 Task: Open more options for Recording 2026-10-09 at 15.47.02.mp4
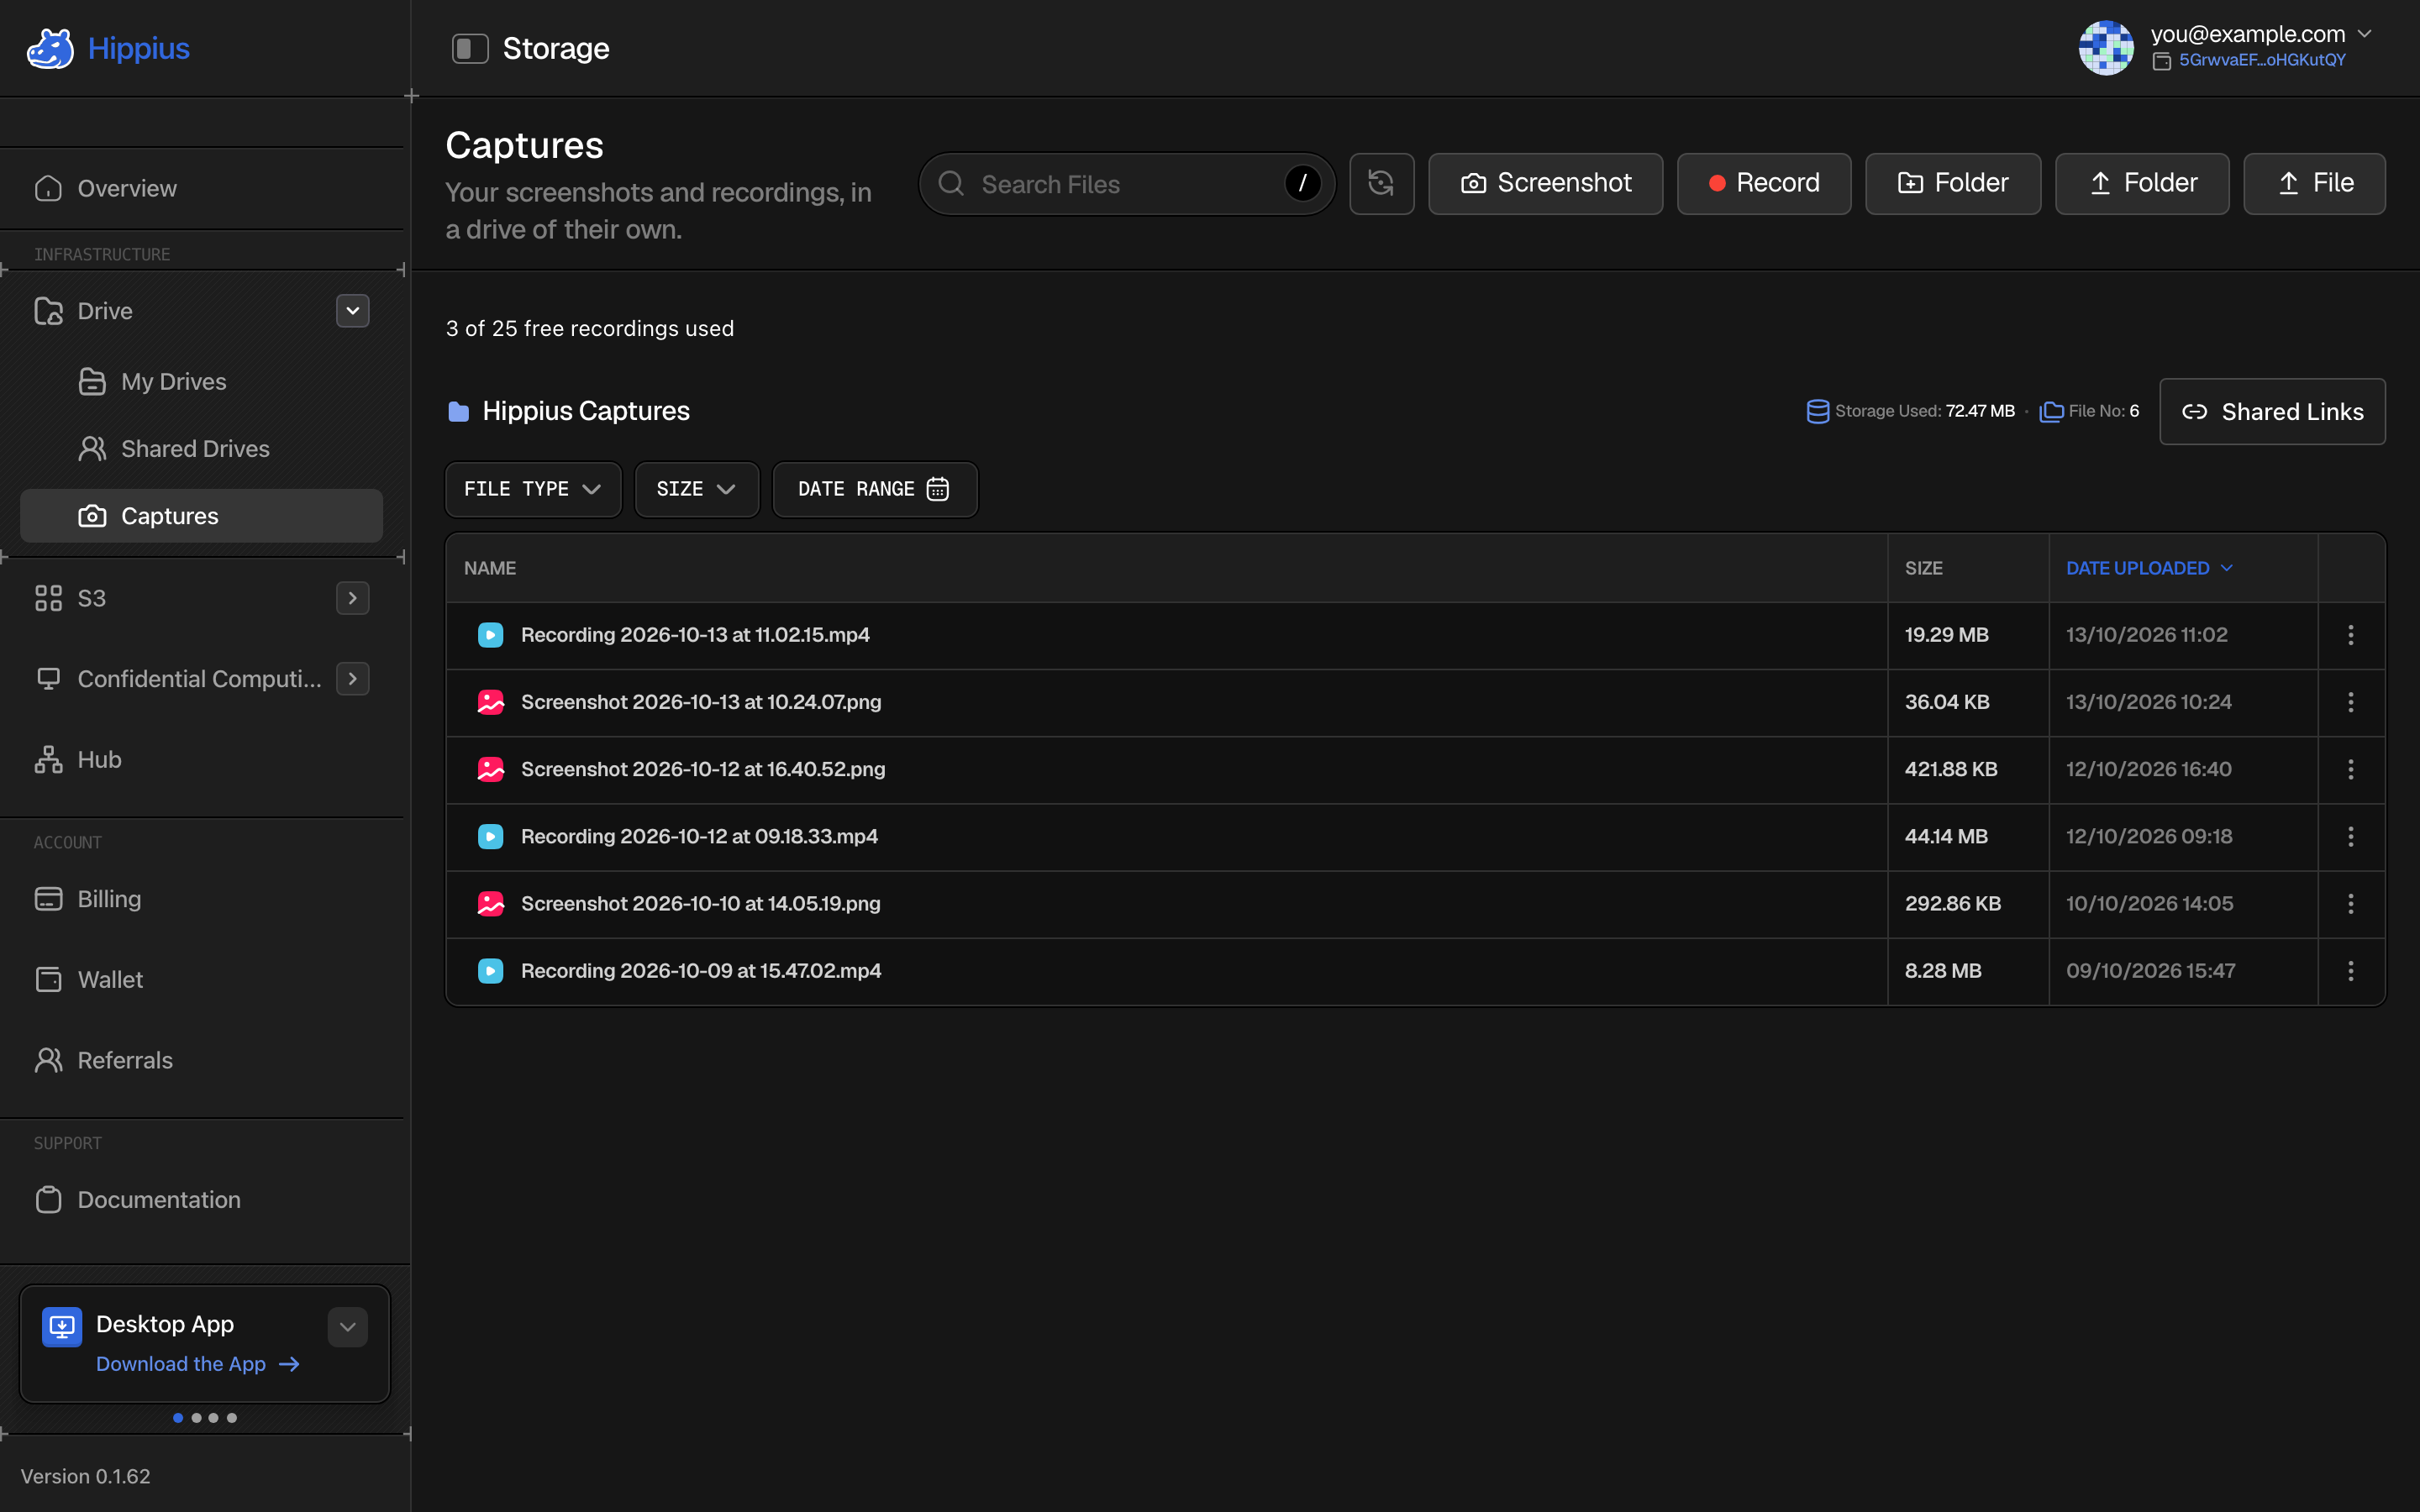pos(2351,970)
